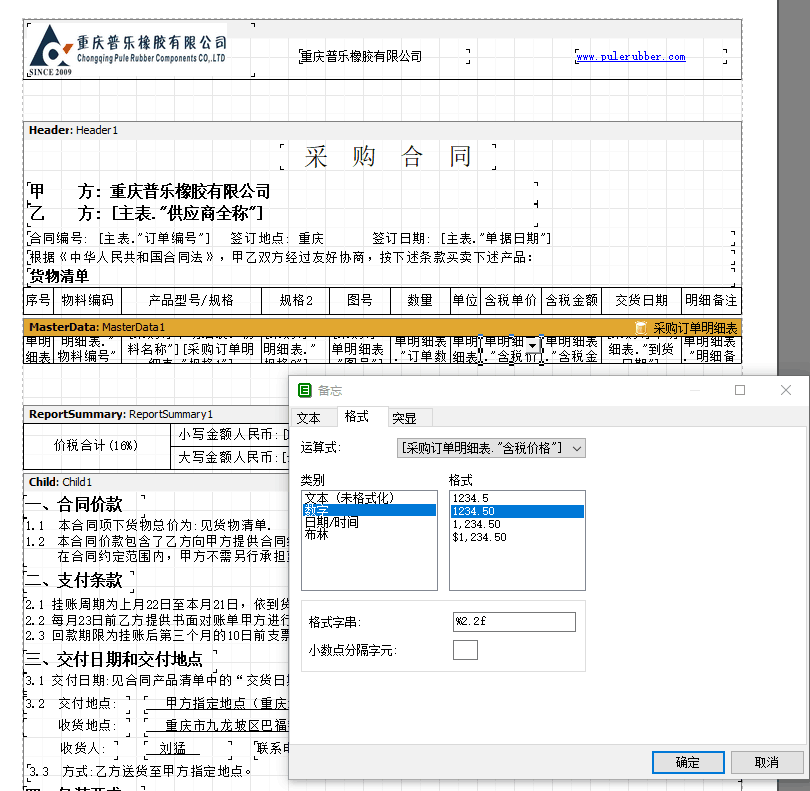The height and width of the screenshot is (791, 810).
Task: Select the 3.3 方式 delivery line
Action: click(x=140, y=771)
